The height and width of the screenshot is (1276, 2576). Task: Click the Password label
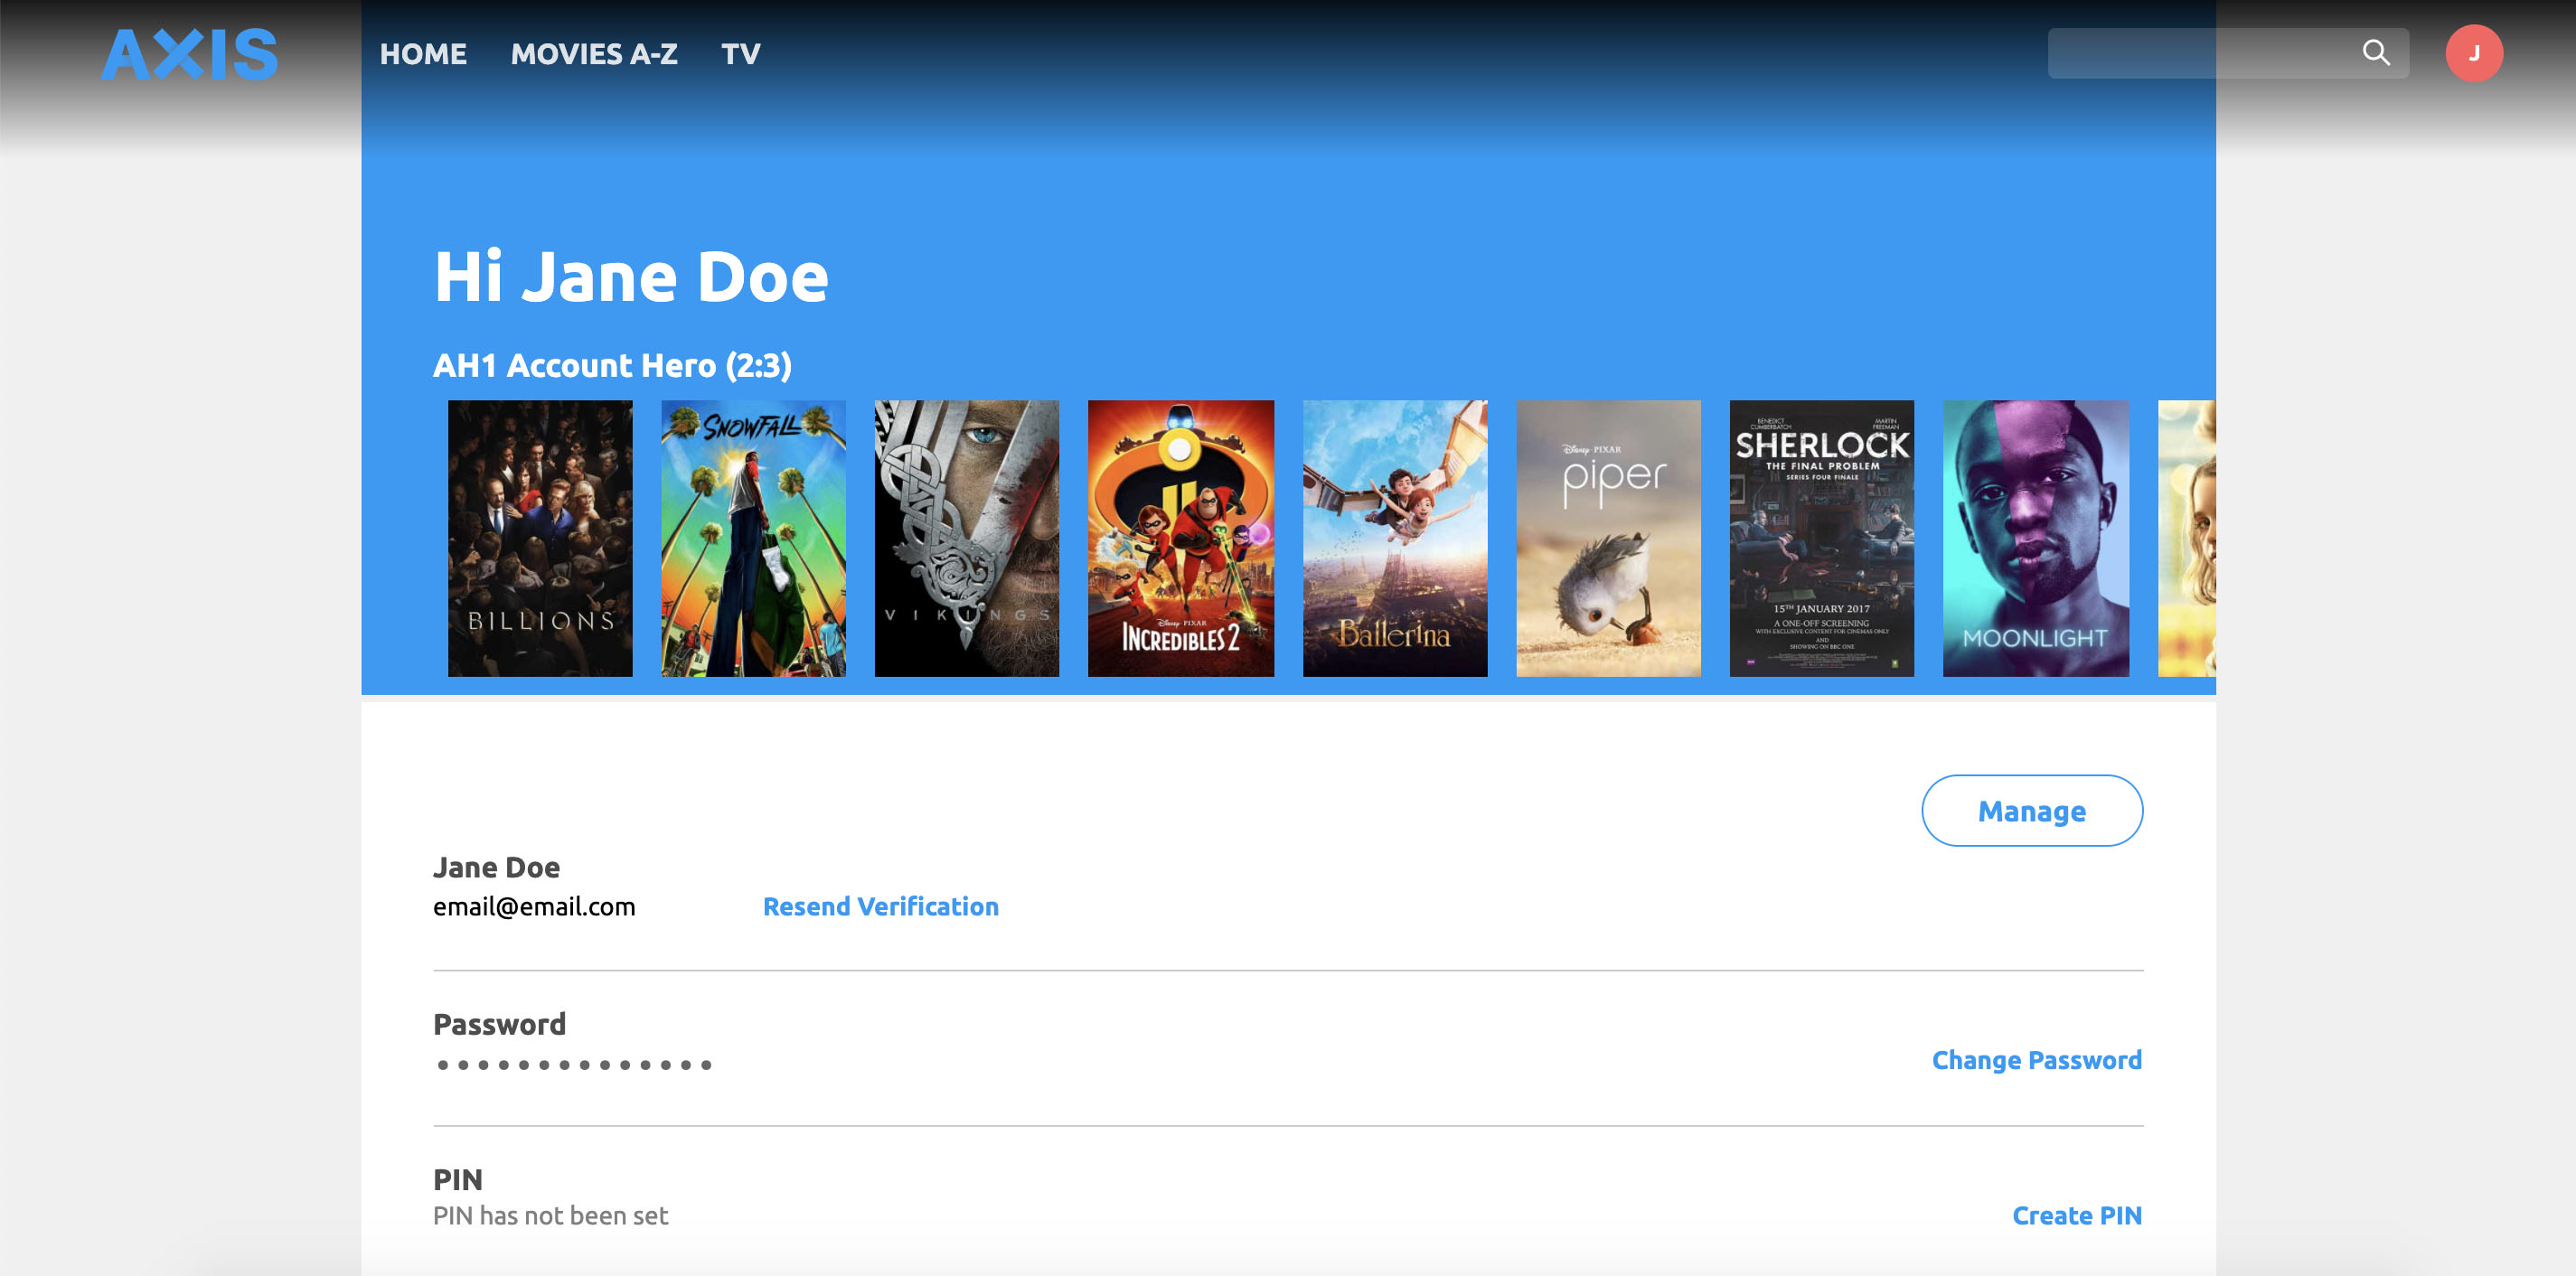pos(499,1024)
